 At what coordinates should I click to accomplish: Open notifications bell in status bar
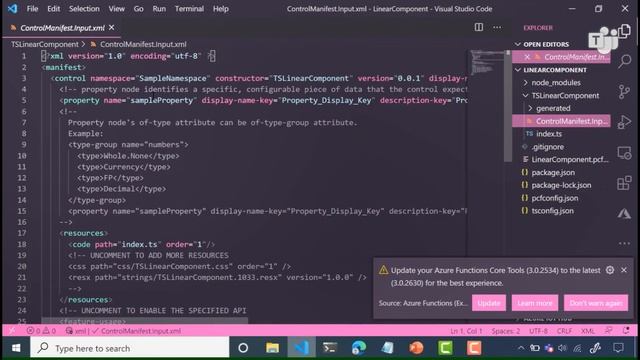point(626,331)
